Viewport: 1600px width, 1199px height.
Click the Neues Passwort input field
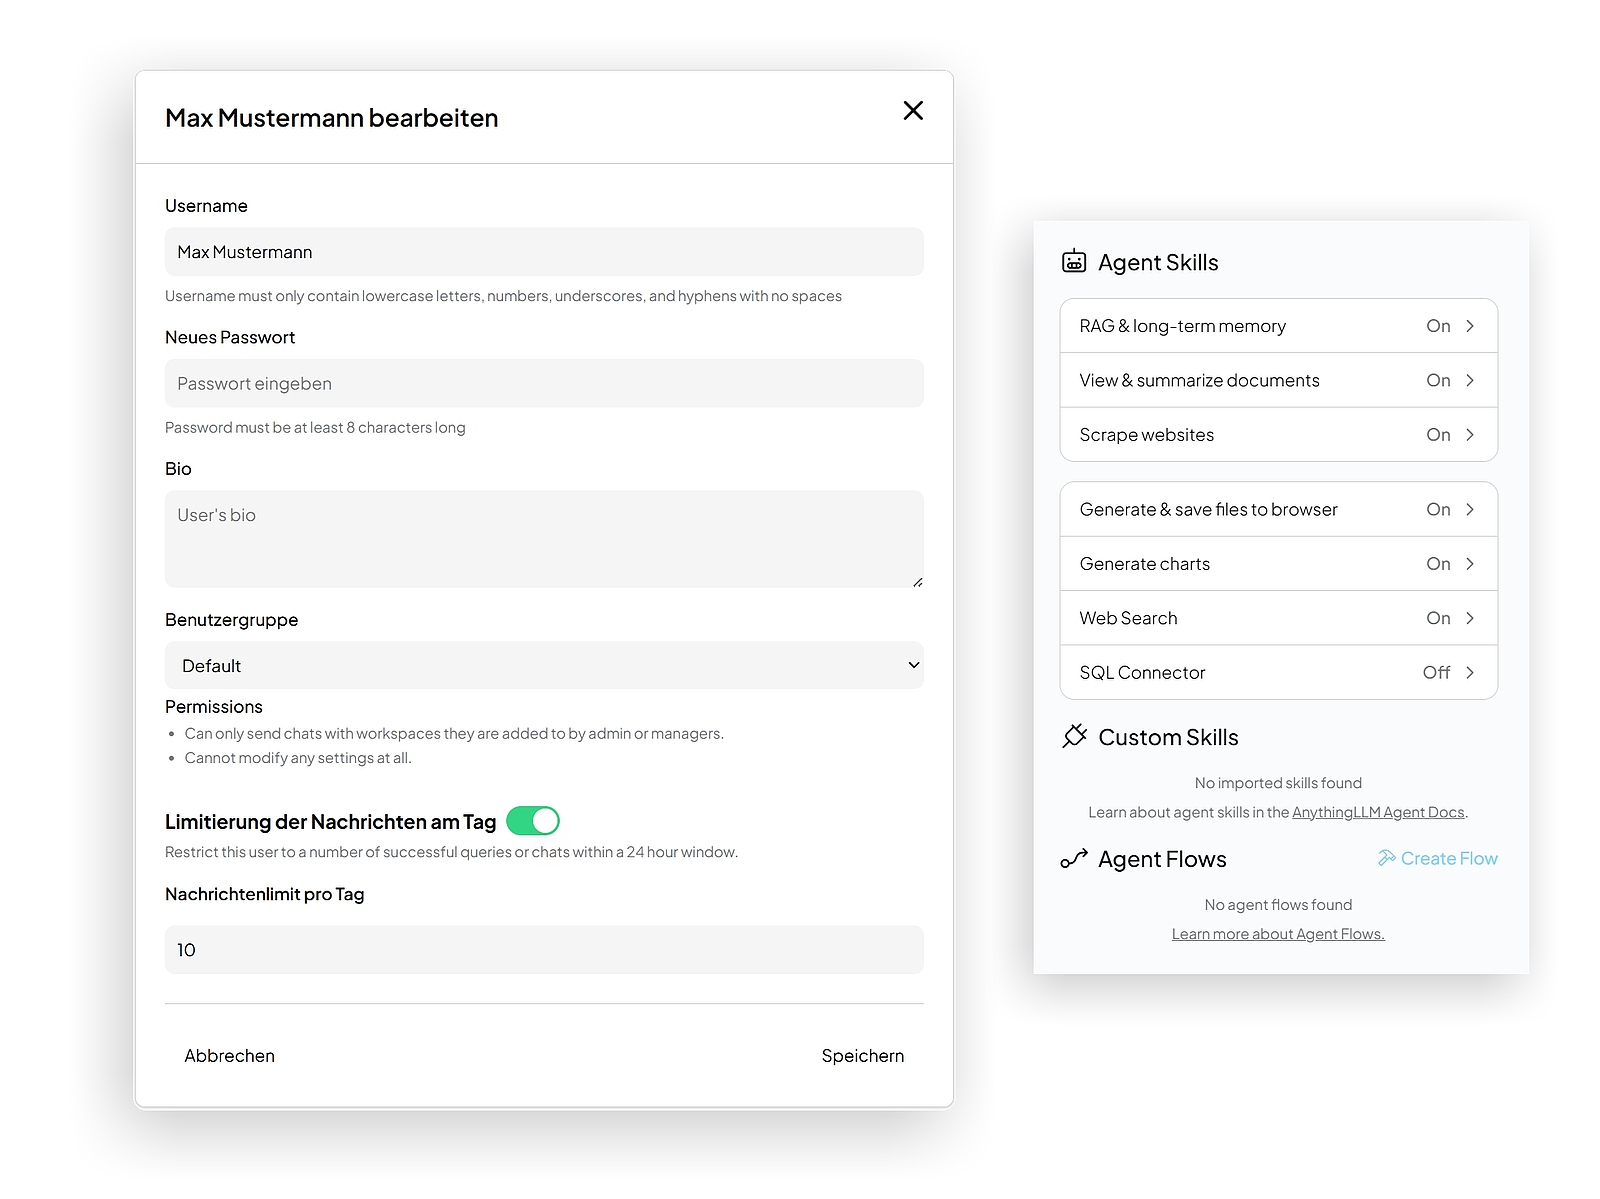tap(544, 383)
